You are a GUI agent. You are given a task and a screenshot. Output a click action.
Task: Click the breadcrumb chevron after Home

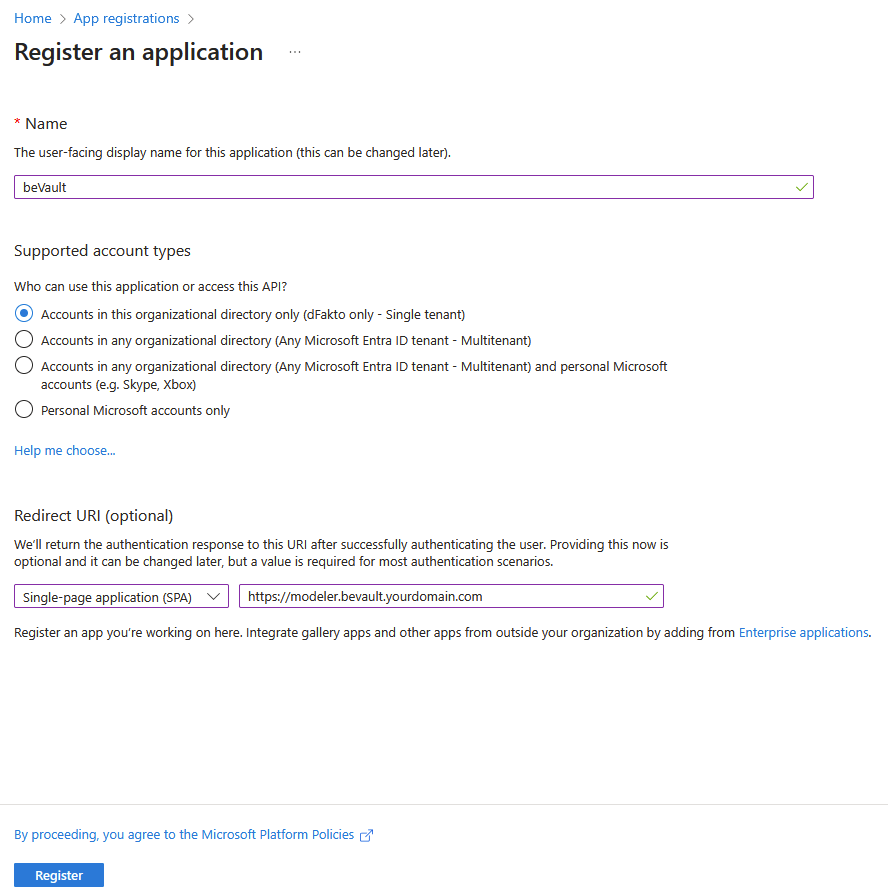coord(62,19)
